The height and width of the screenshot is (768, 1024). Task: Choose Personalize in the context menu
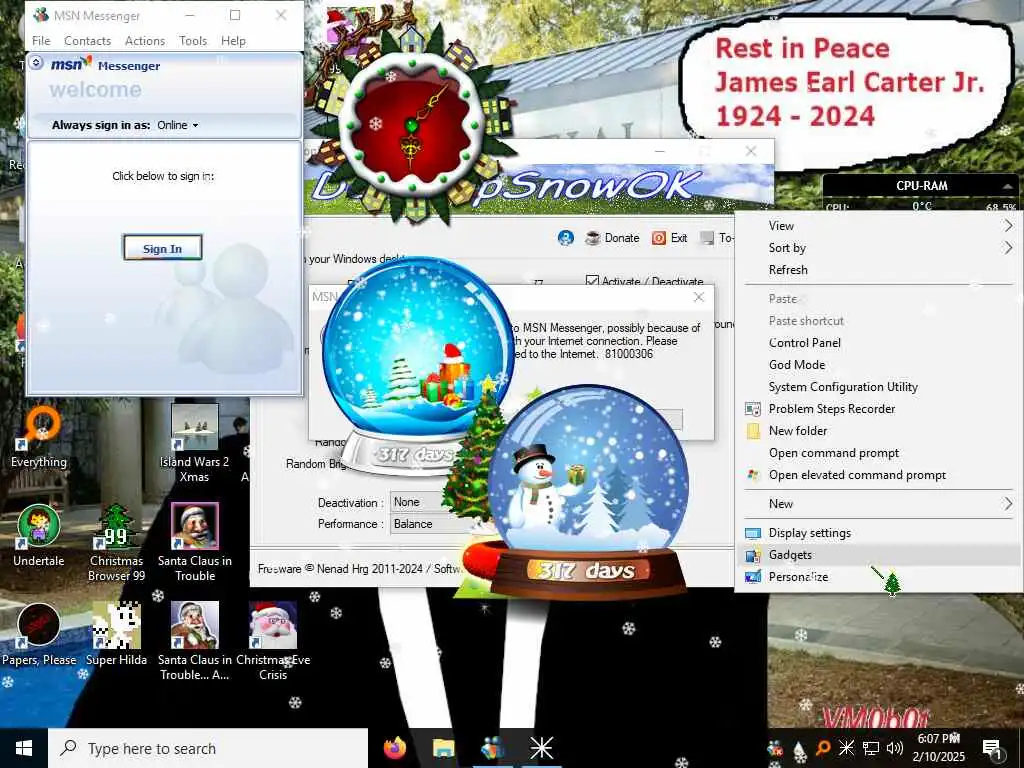point(878,577)
